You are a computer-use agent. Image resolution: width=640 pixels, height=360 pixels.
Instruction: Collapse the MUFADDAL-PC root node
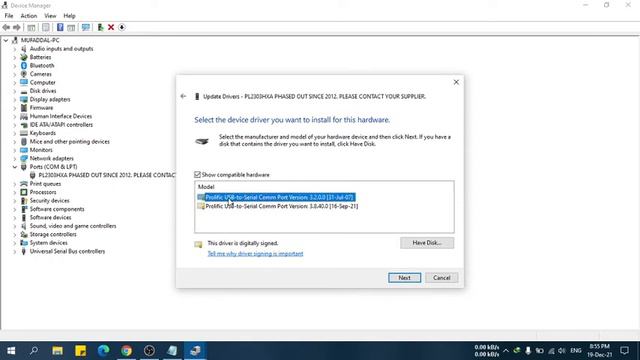point(6,40)
